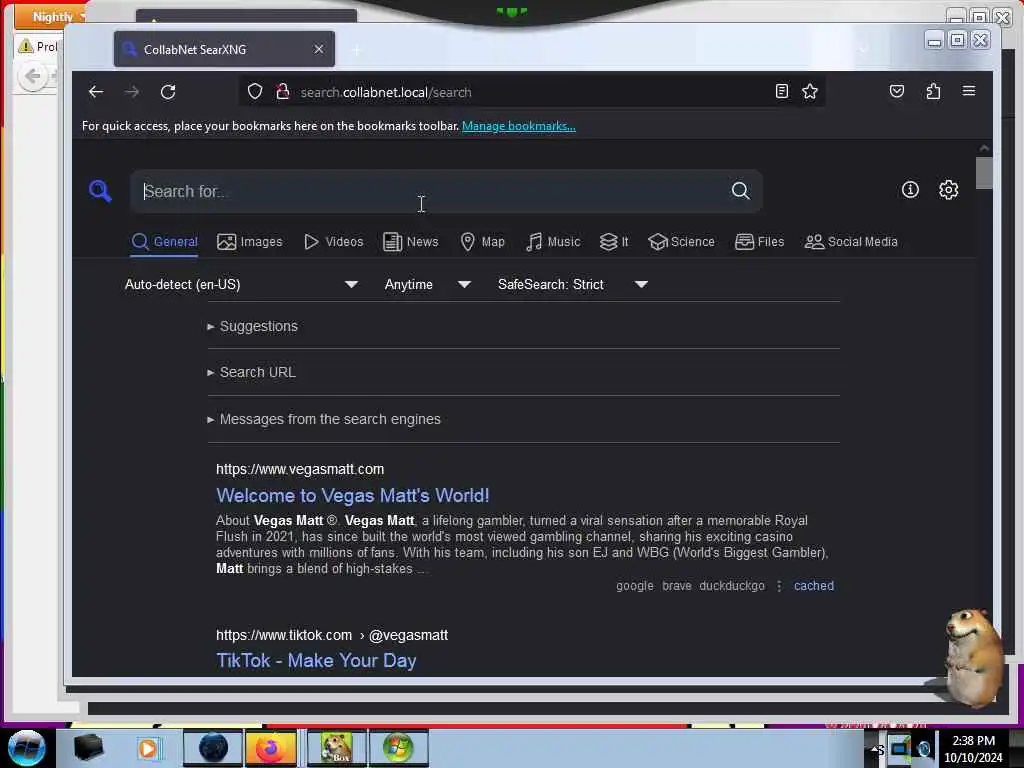Open the SafeSearch: Strict dropdown

click(573, 285)
